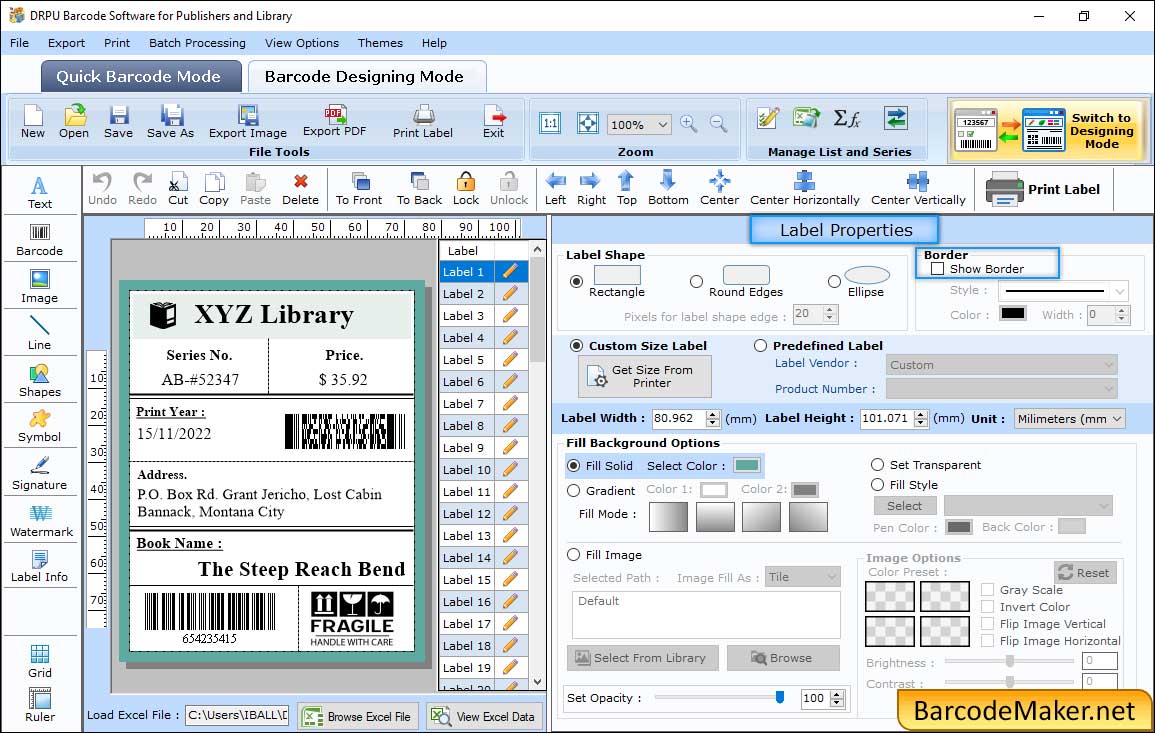
Task: Select Round Edges label shape
Action: point(696,281)
